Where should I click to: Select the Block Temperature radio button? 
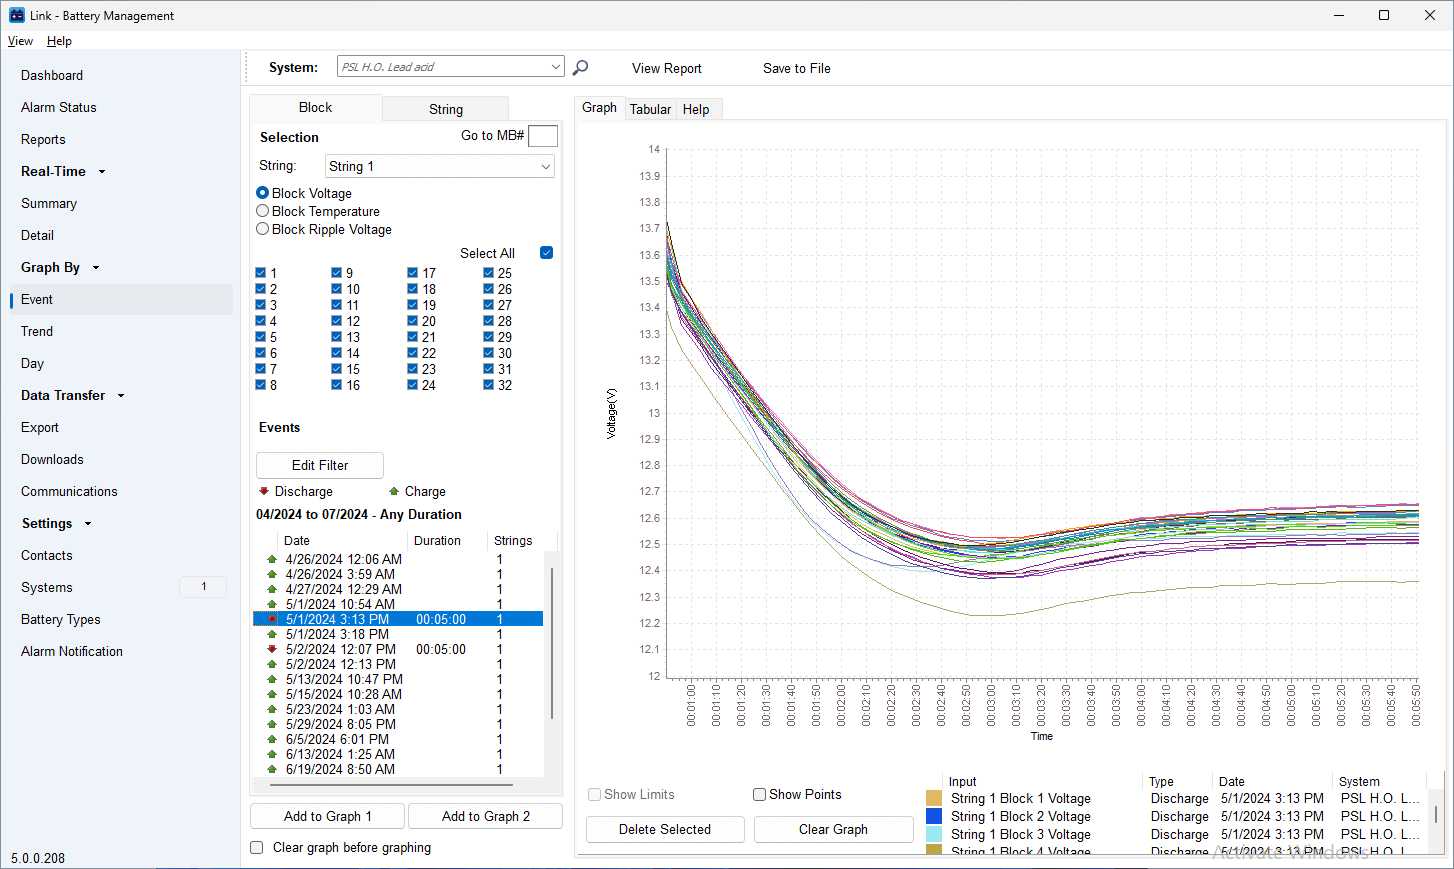click(x=261, y=211)
